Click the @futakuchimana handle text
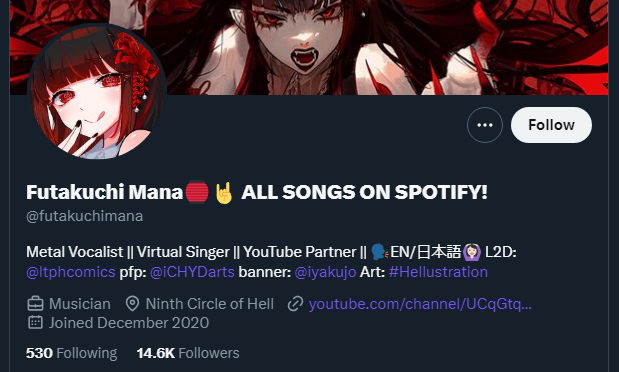Screen dimensions: 619x372 pos(84,216)
